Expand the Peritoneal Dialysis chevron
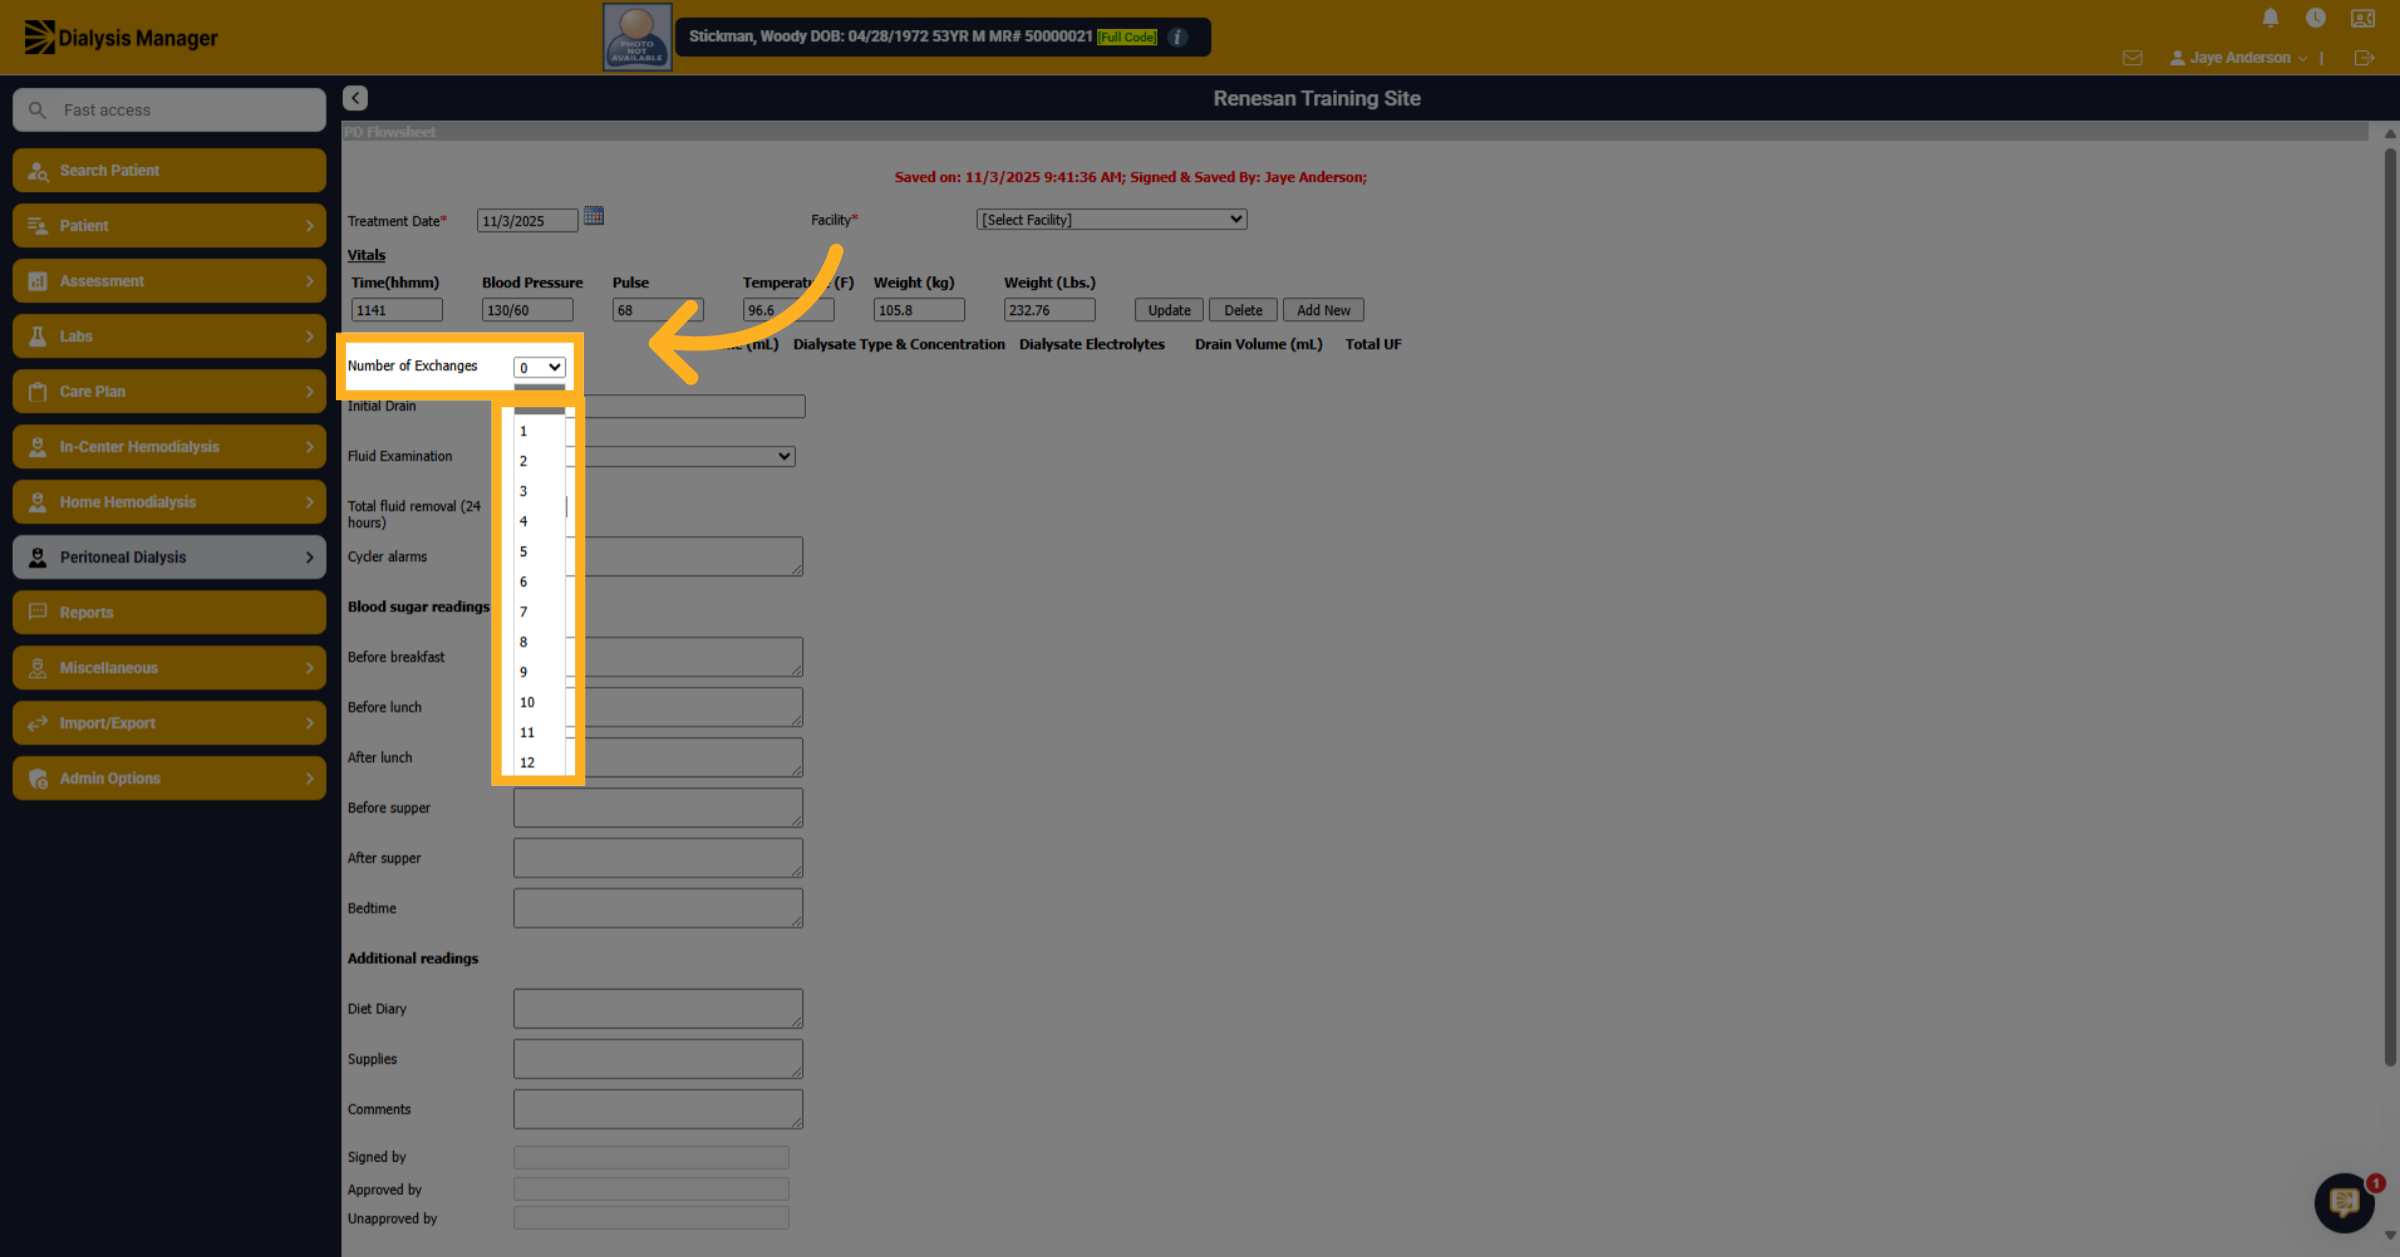The height and width of the screenshot is (1257, 2400). click(x=309, y=557)
